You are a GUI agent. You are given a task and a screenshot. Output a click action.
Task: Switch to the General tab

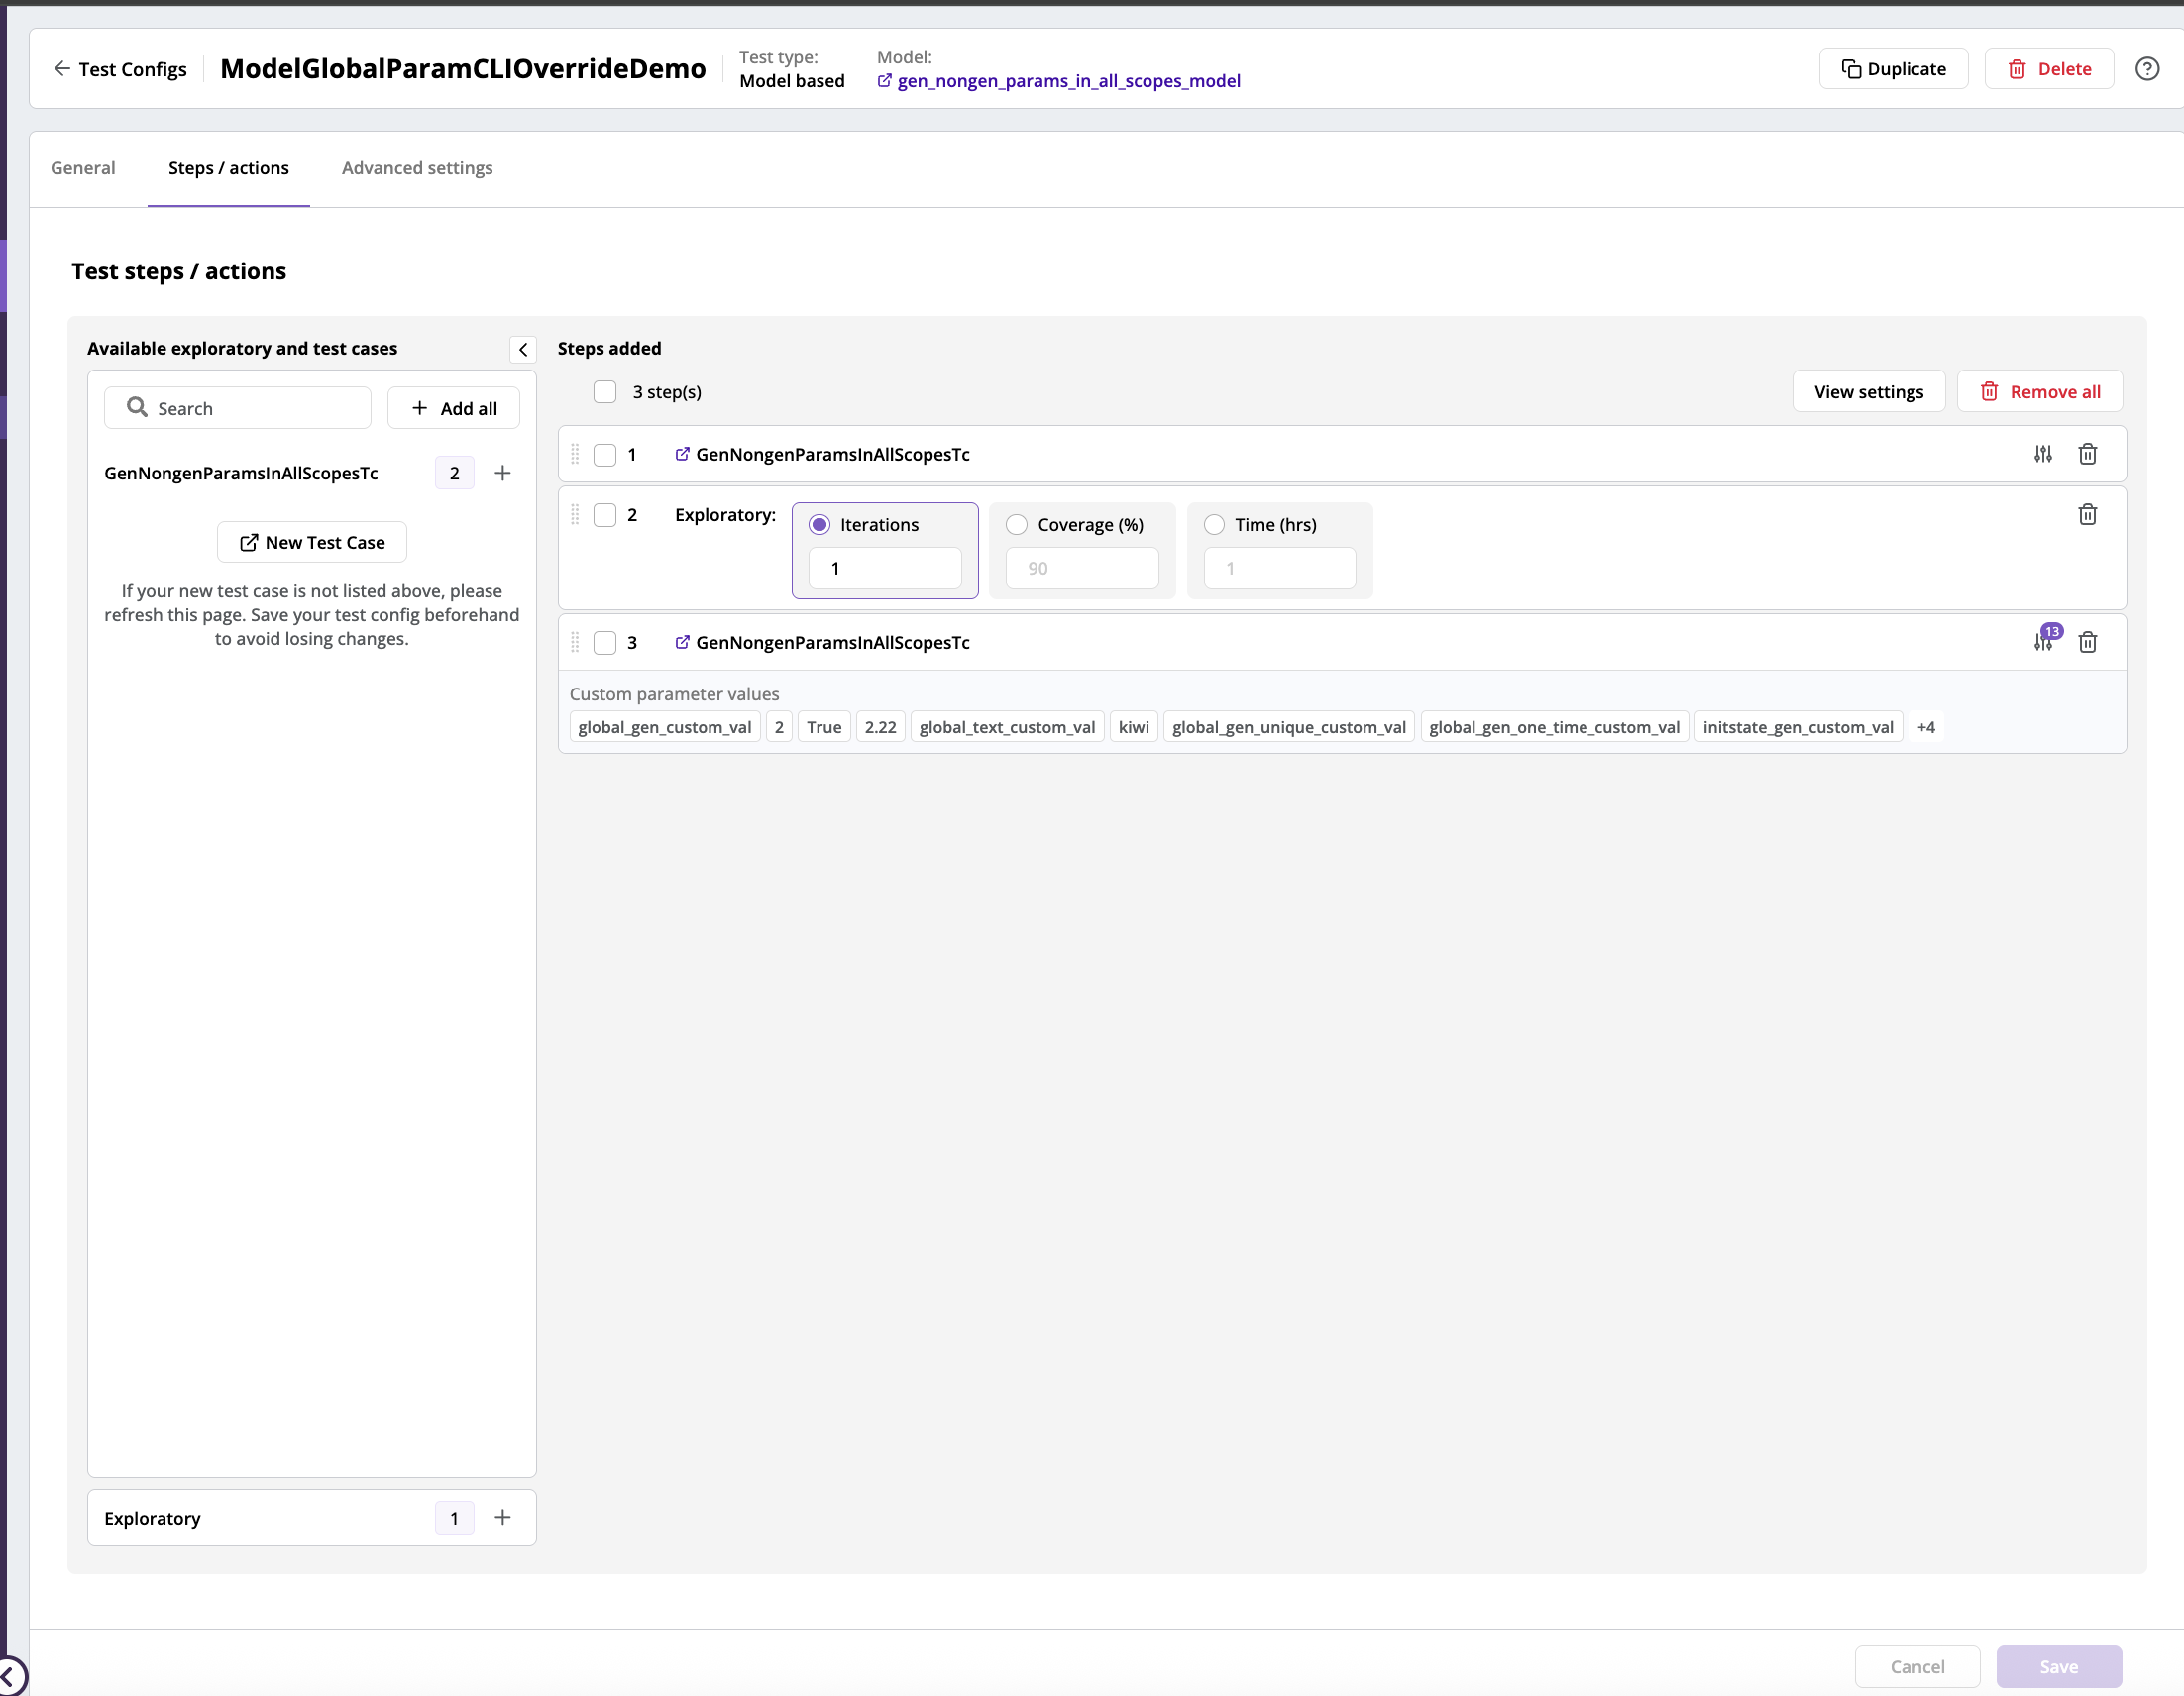point(83,168)
